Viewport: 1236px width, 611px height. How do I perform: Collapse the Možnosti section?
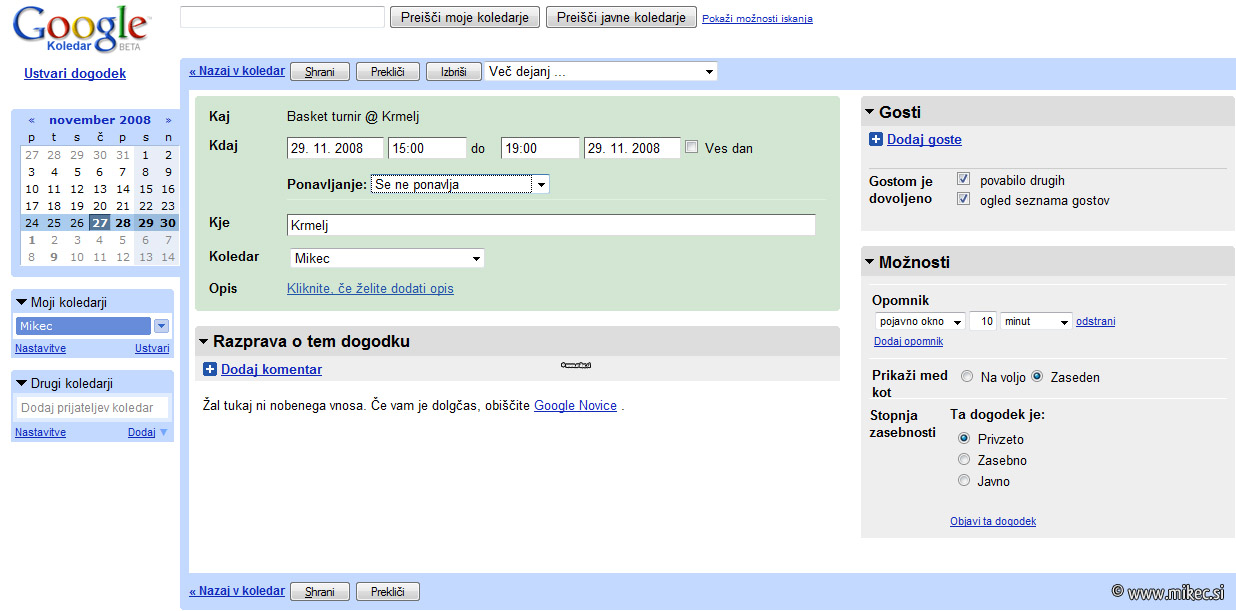869,262
